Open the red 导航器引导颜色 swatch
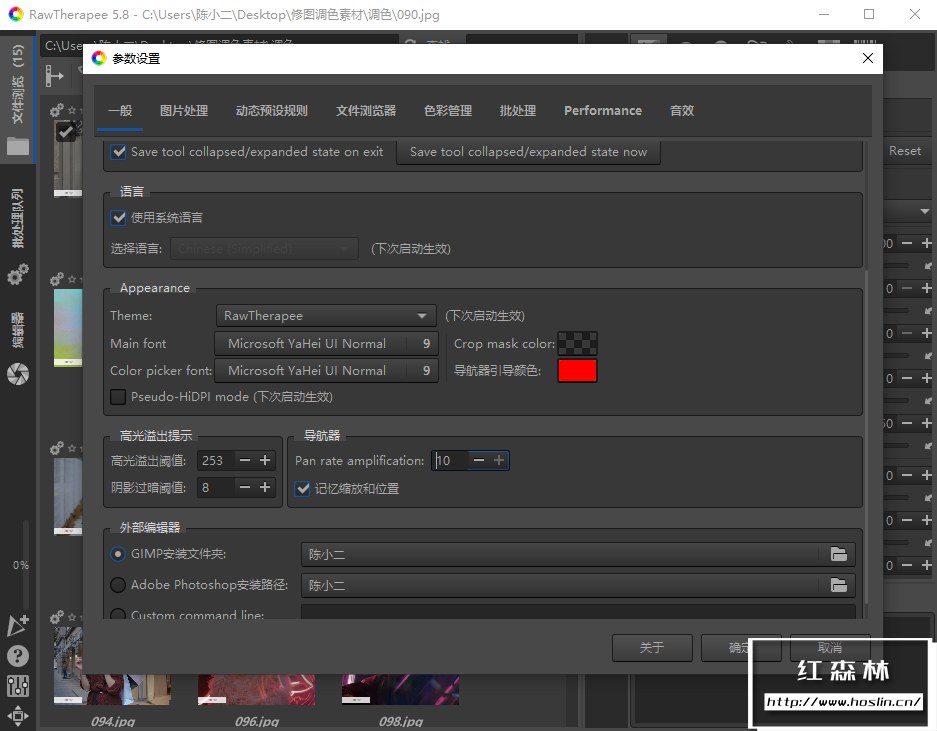937x731 pixels. pyautogui.click(x=577, y=371)
